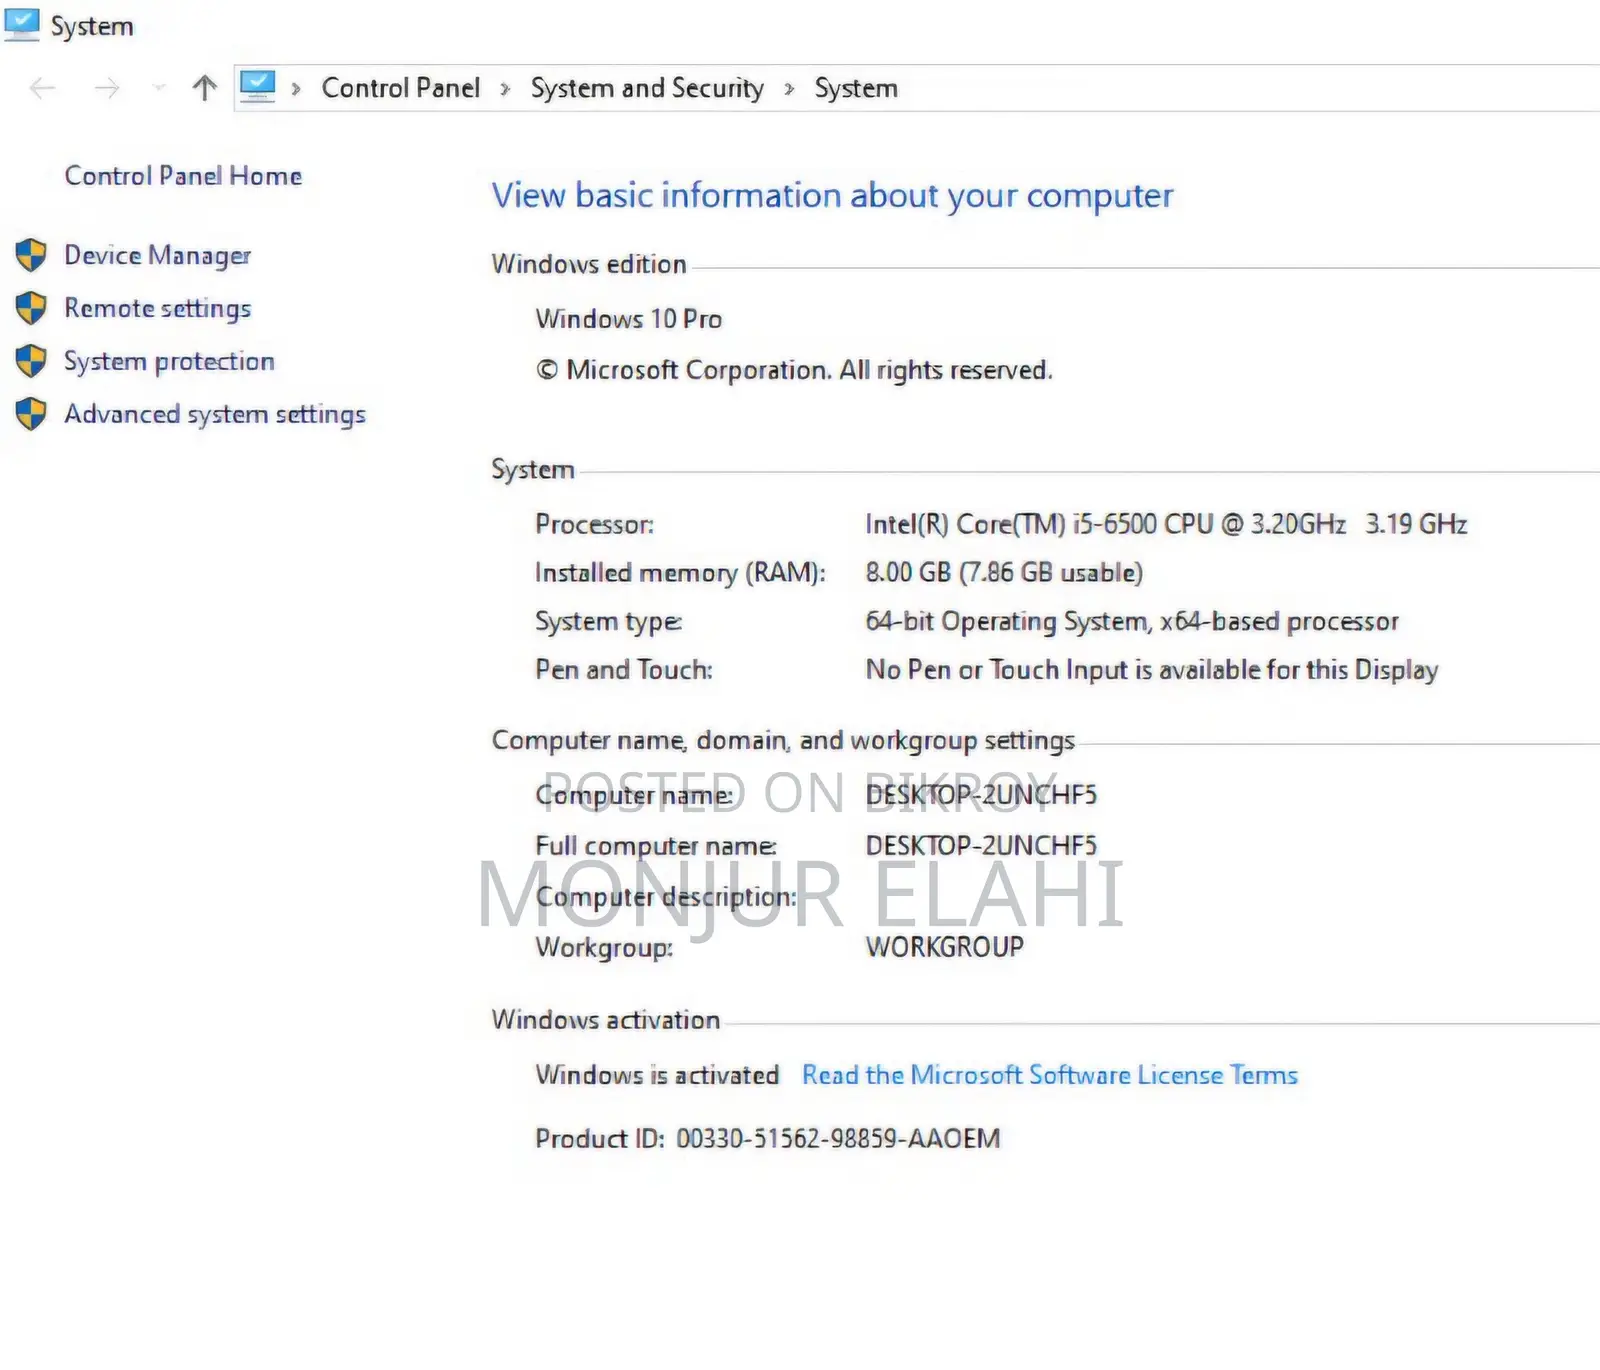Read the Microsoft Software License Terms

(1050, 1075)
